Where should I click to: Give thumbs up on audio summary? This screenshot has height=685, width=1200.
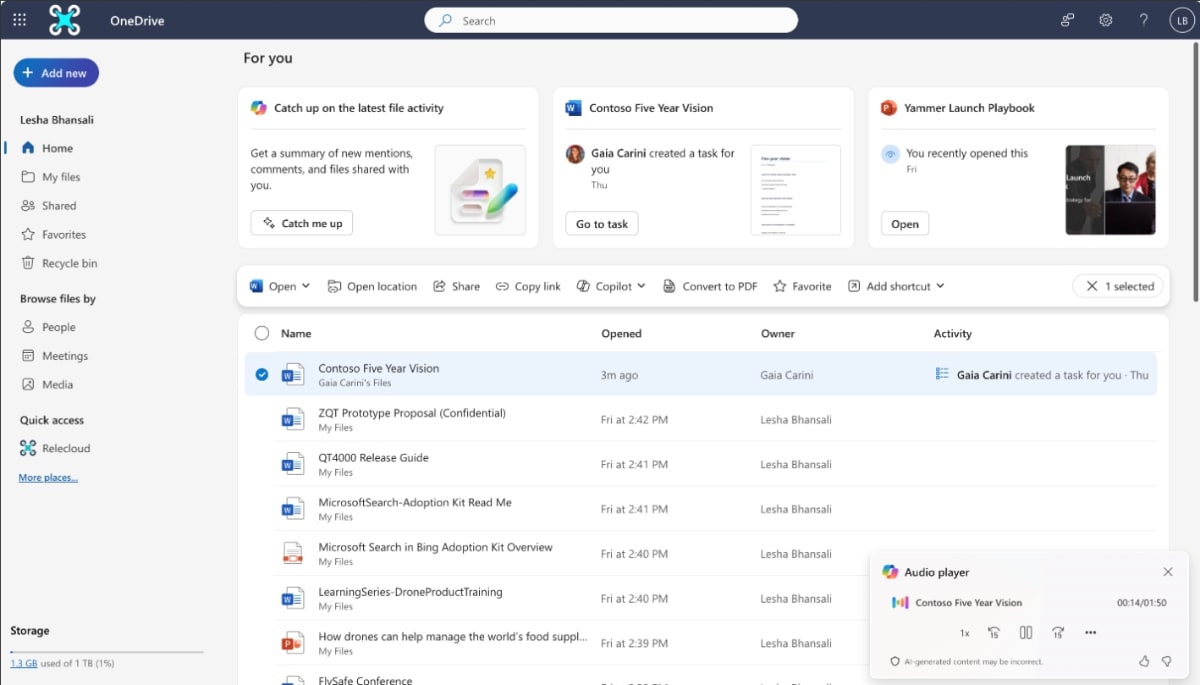pos(1144,661)
